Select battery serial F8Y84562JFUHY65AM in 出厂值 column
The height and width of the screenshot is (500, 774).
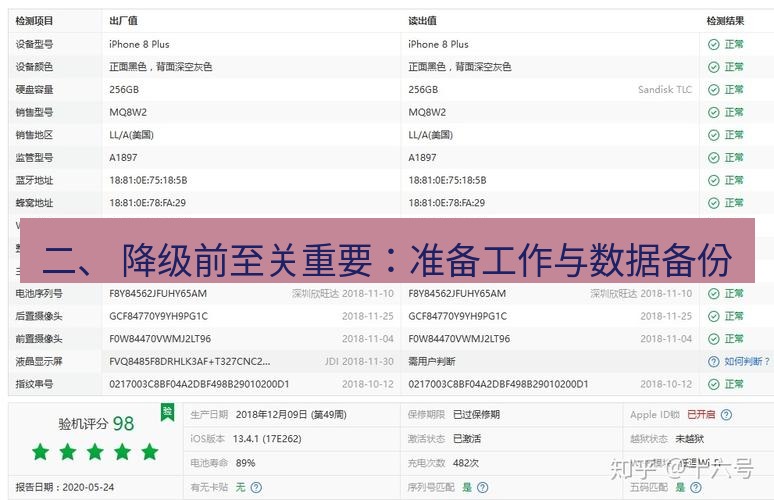click(158, 294)
